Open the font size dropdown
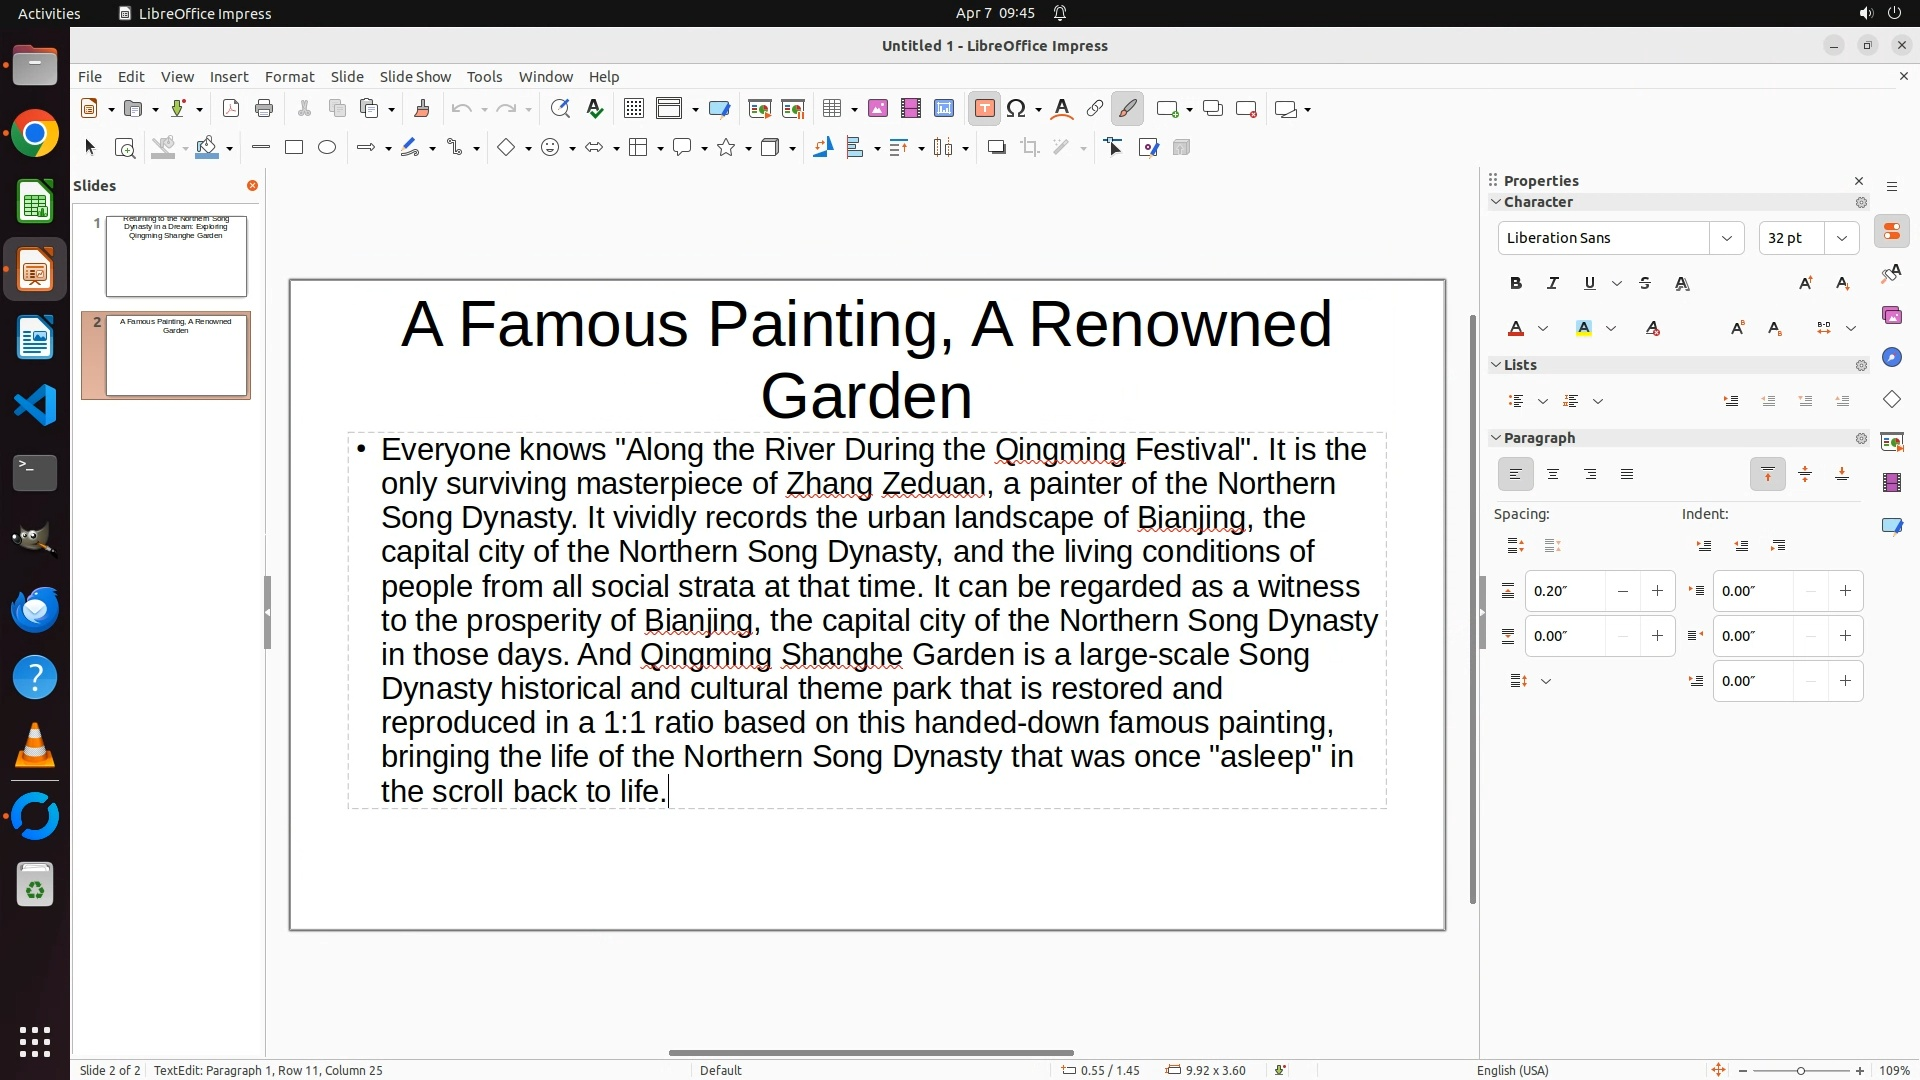This screenshot has width=1920, height=1080. (1842, 238)
